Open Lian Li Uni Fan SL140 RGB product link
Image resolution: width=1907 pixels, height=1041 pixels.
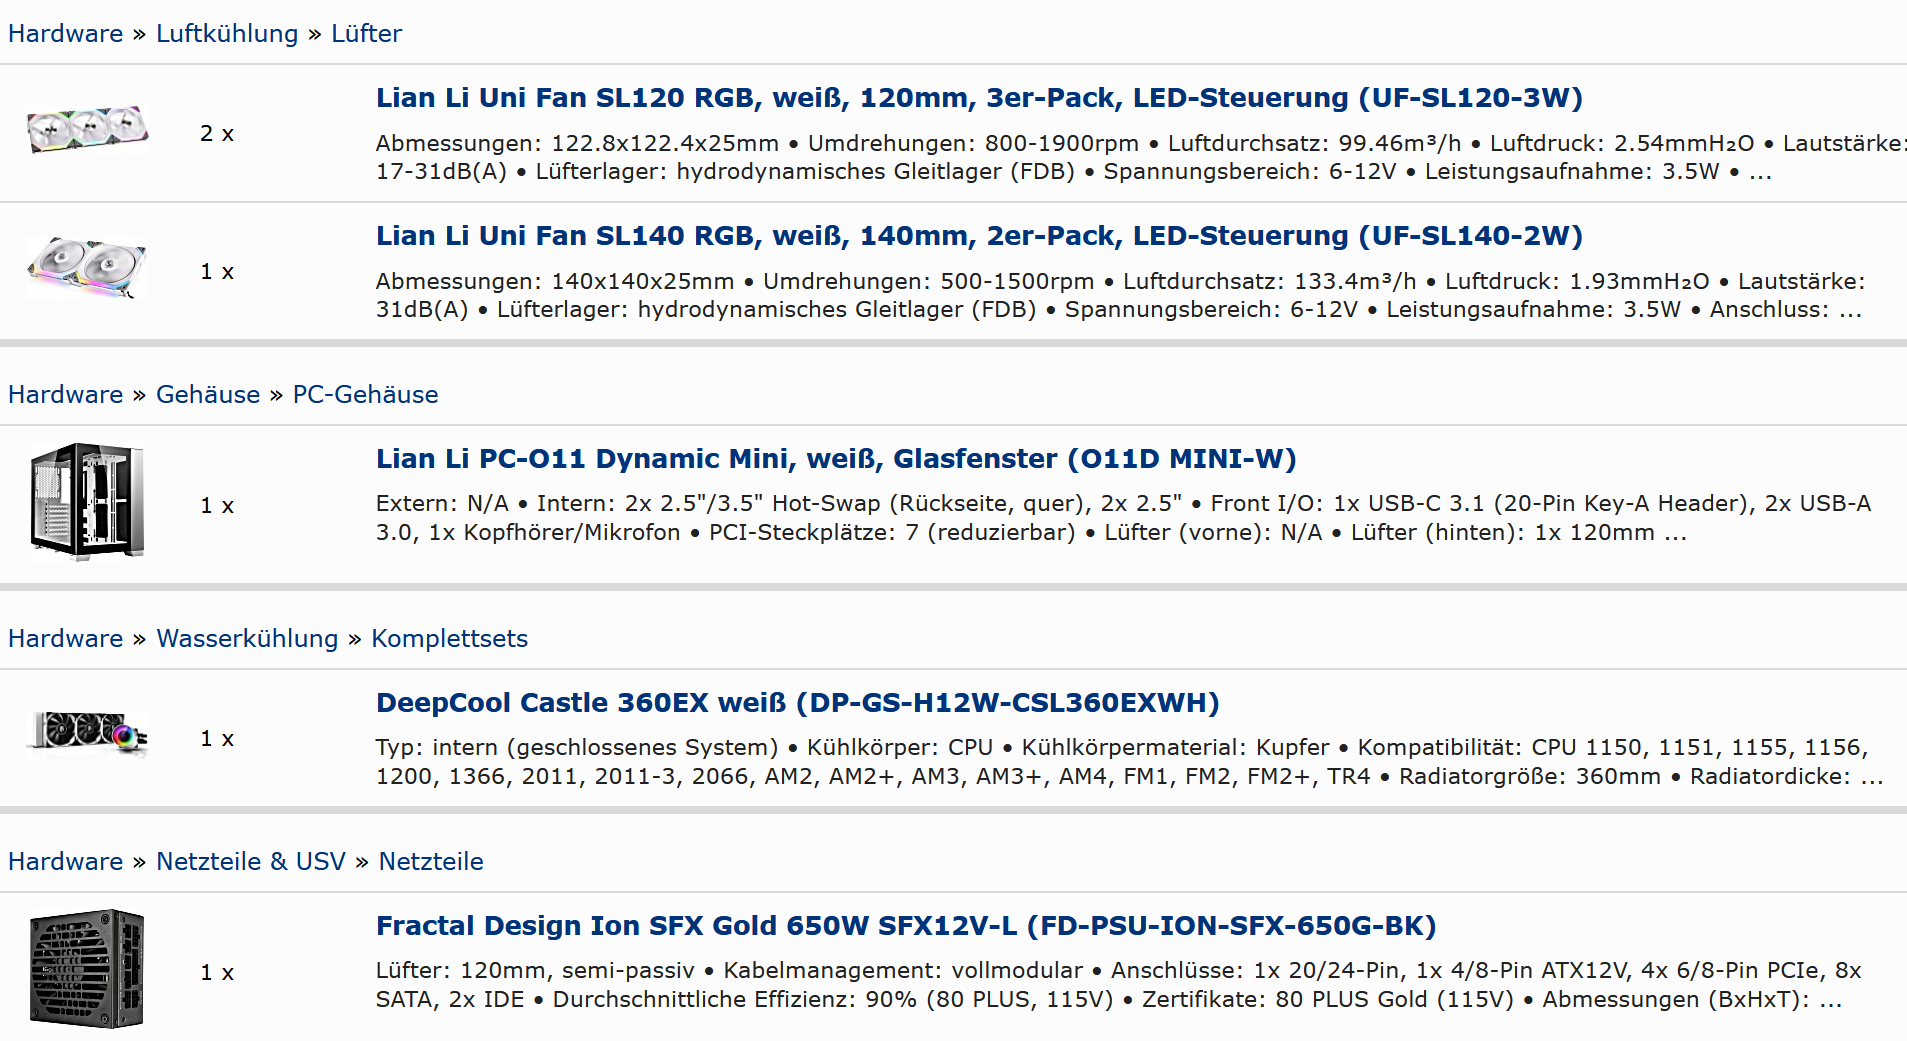coord(979,236)
